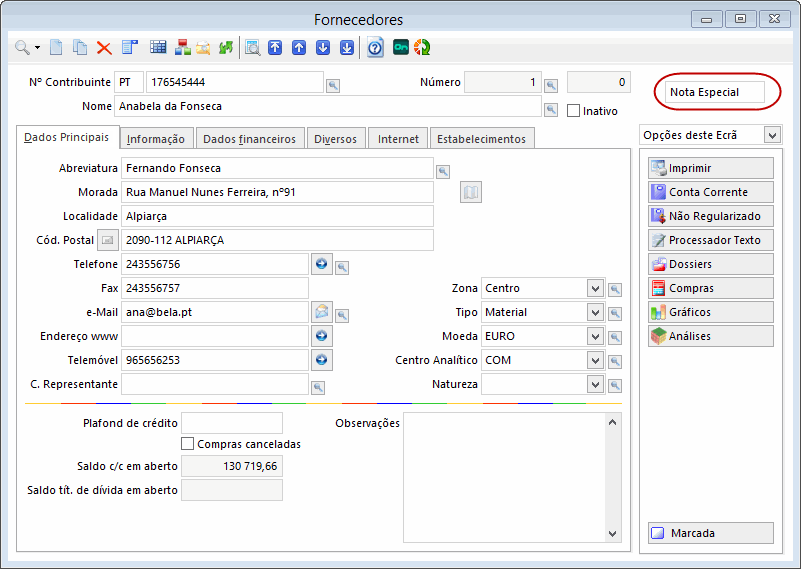Launch Processador Texto
Viewport: 801px width, 569px height.
pyautogui.click(x=711, y=240)
